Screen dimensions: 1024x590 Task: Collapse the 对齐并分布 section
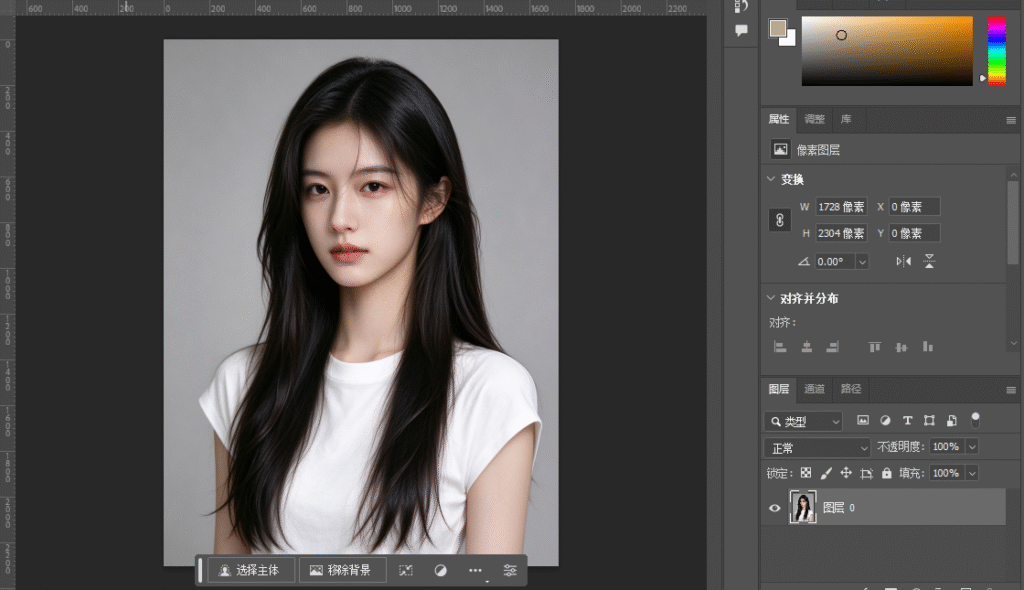[771, 298]
